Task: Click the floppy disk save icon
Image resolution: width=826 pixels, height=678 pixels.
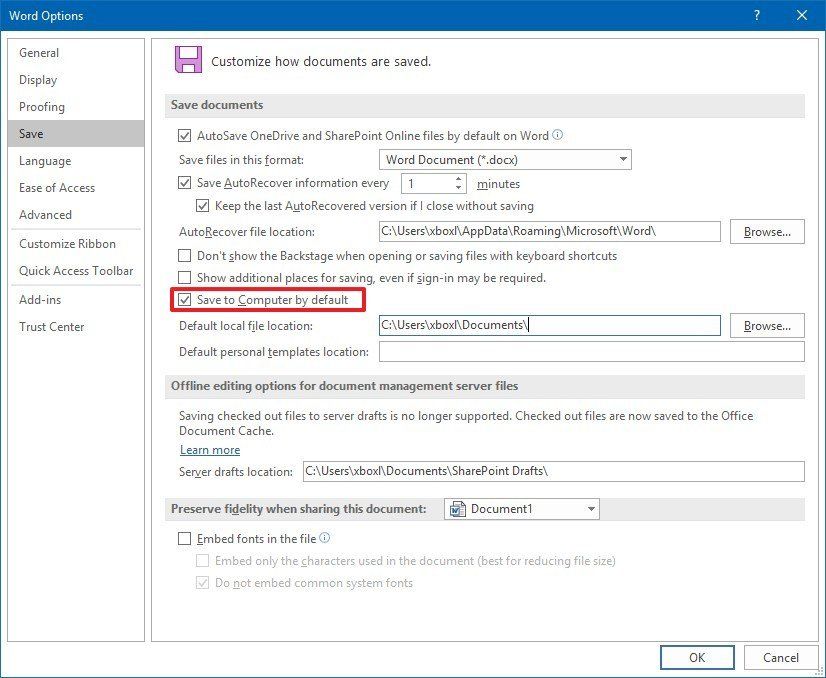Action: 190,59
